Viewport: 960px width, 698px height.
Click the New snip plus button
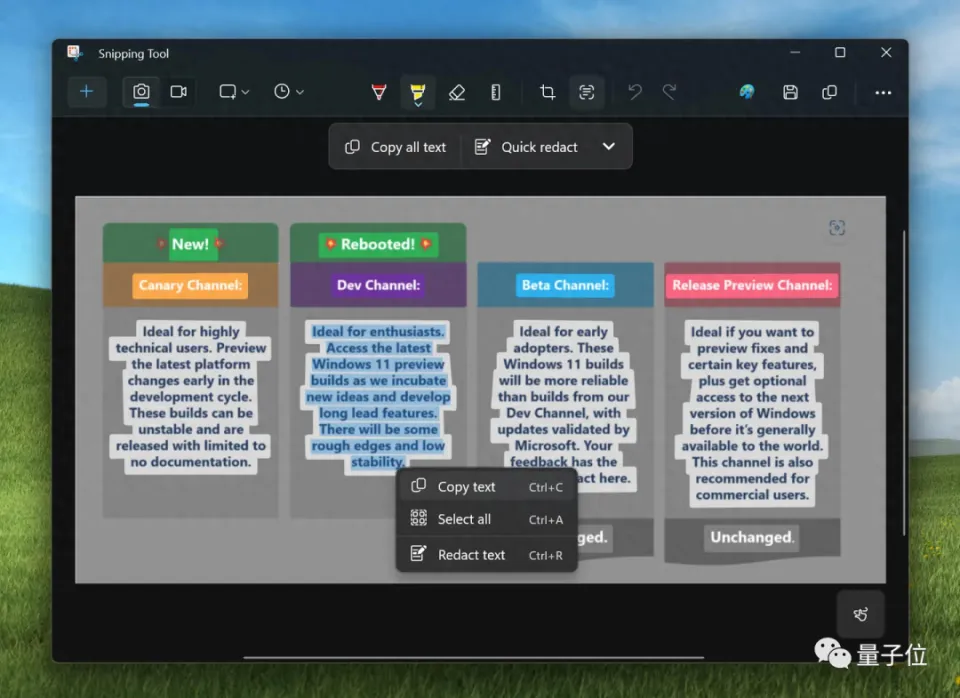87,92
